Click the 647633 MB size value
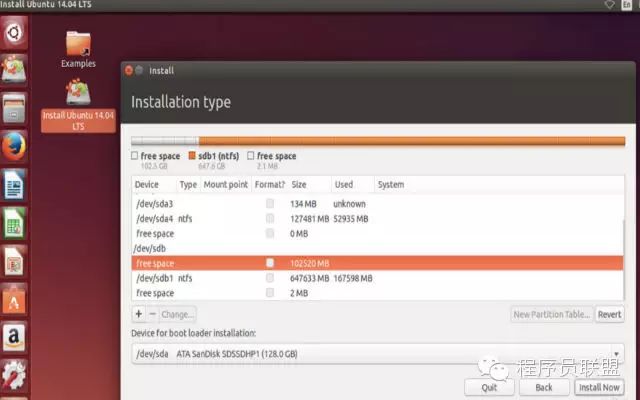Viewport: 640px width, 400px height. pos(309,278)
